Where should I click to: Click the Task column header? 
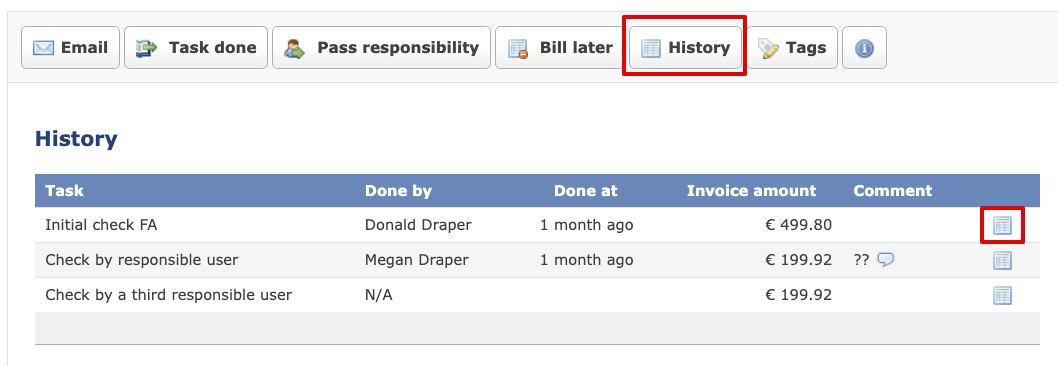point(65,191)
